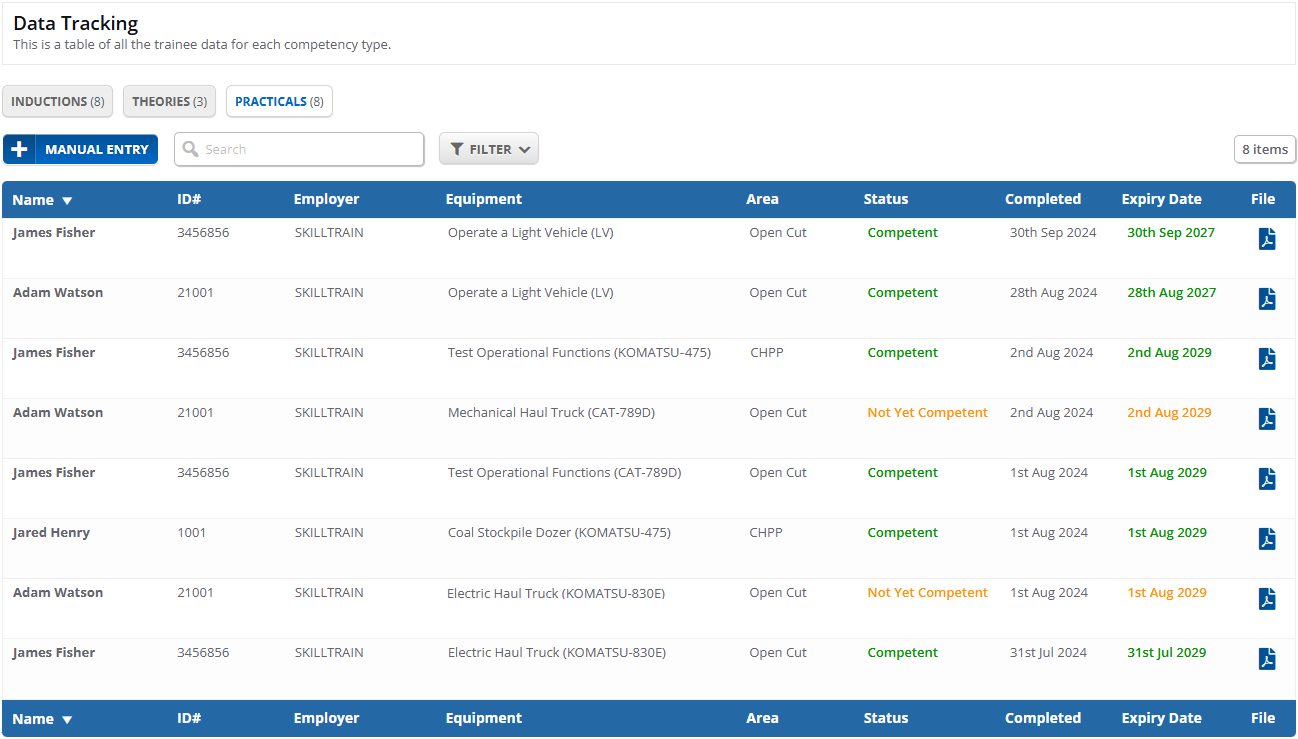Open Adam Watson's Mechanical Haul Truck PDF file

pos(1266,419)
